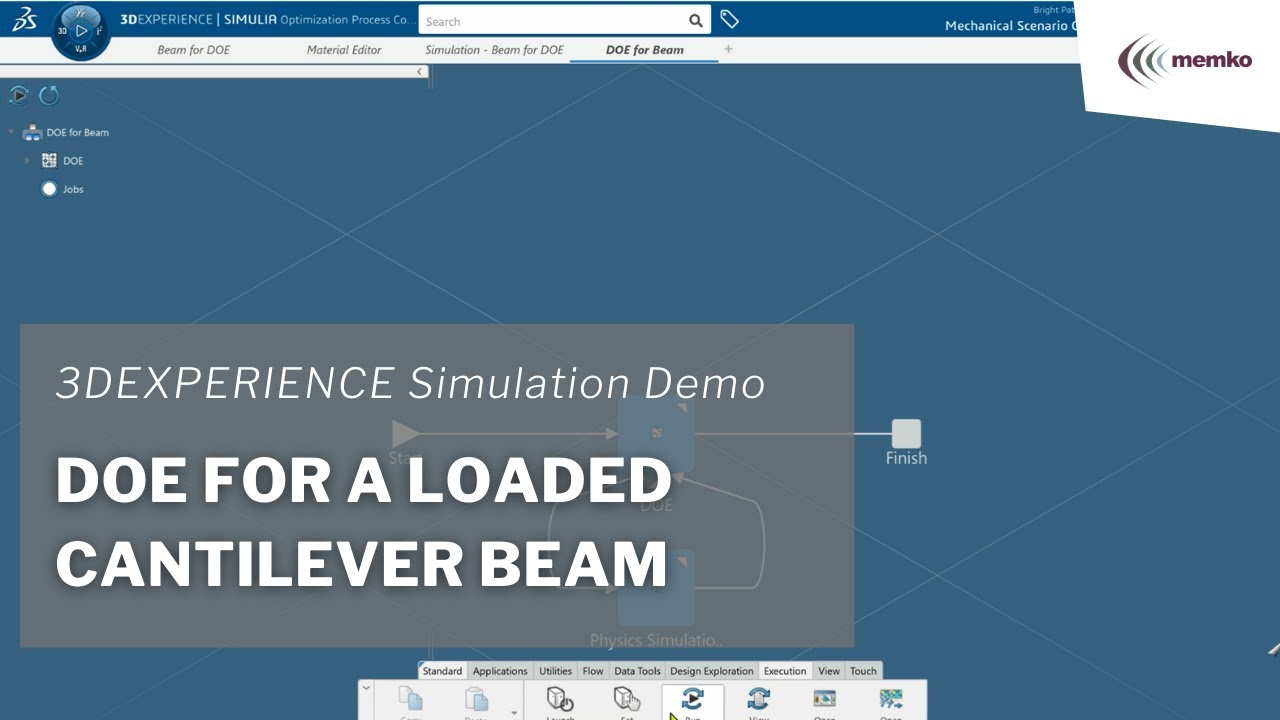Select the DOE for Beam tab
Image resolution: width=1280 pixels, height=720 pixels.
[645, 50]
